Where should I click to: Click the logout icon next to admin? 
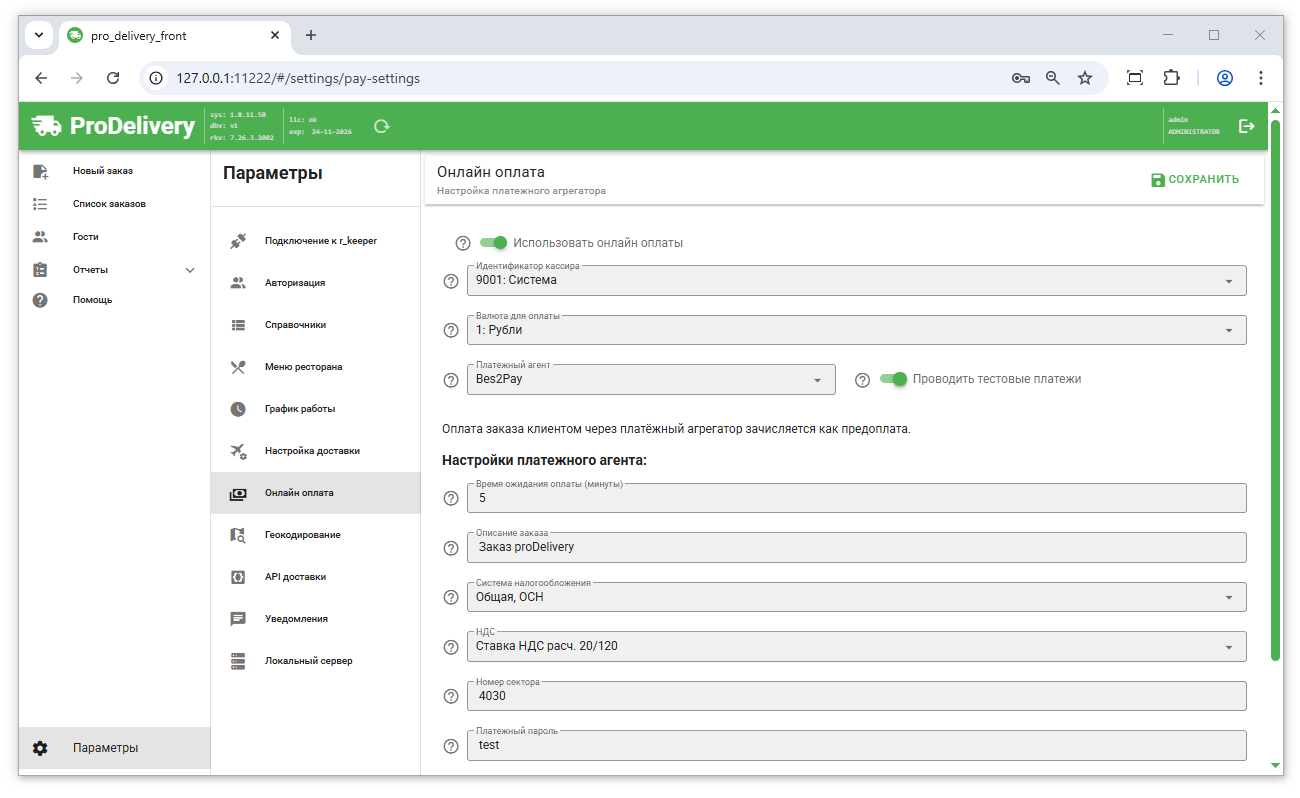point(1246,126)
